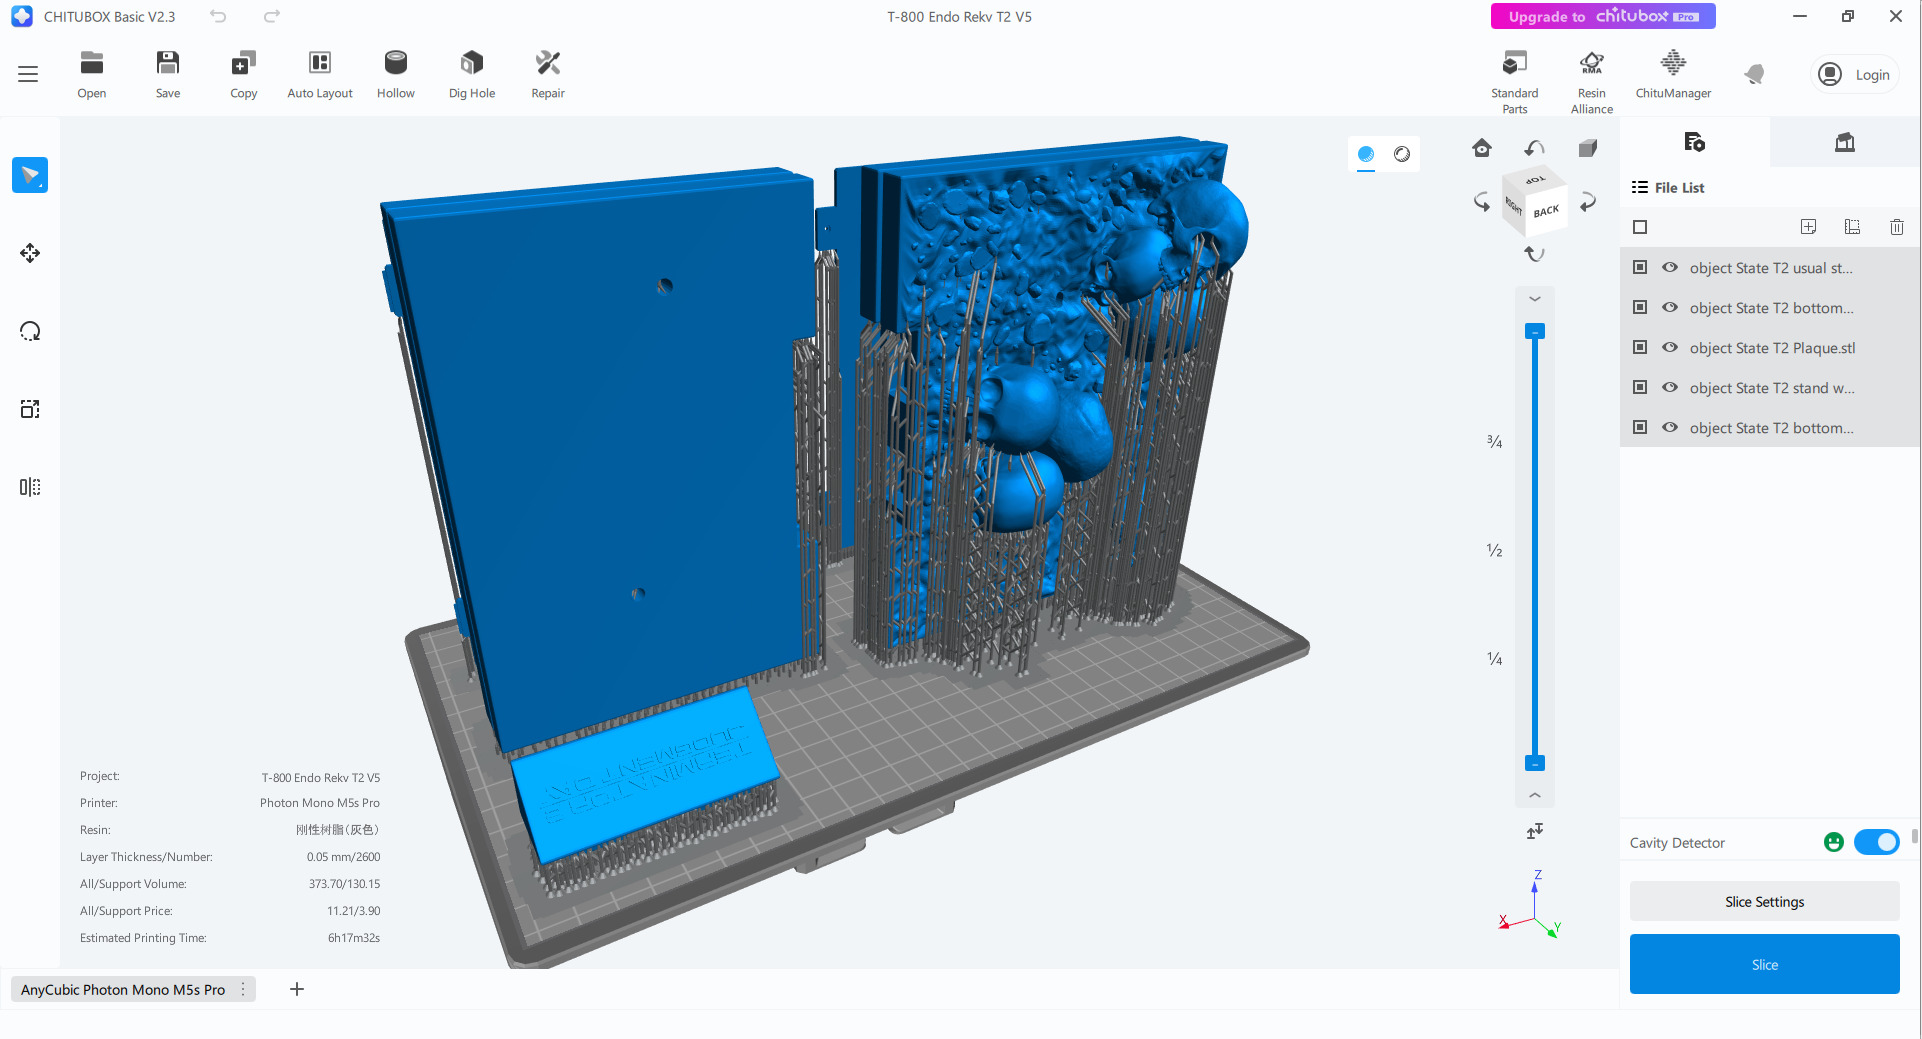Click the rotate arrow right of view cube
This screenshot has width=1922, height=1039.
[x=1588, y=201]
